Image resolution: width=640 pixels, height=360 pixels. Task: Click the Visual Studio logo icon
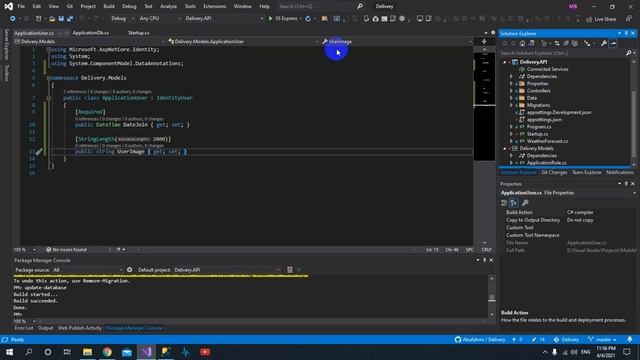8,6
